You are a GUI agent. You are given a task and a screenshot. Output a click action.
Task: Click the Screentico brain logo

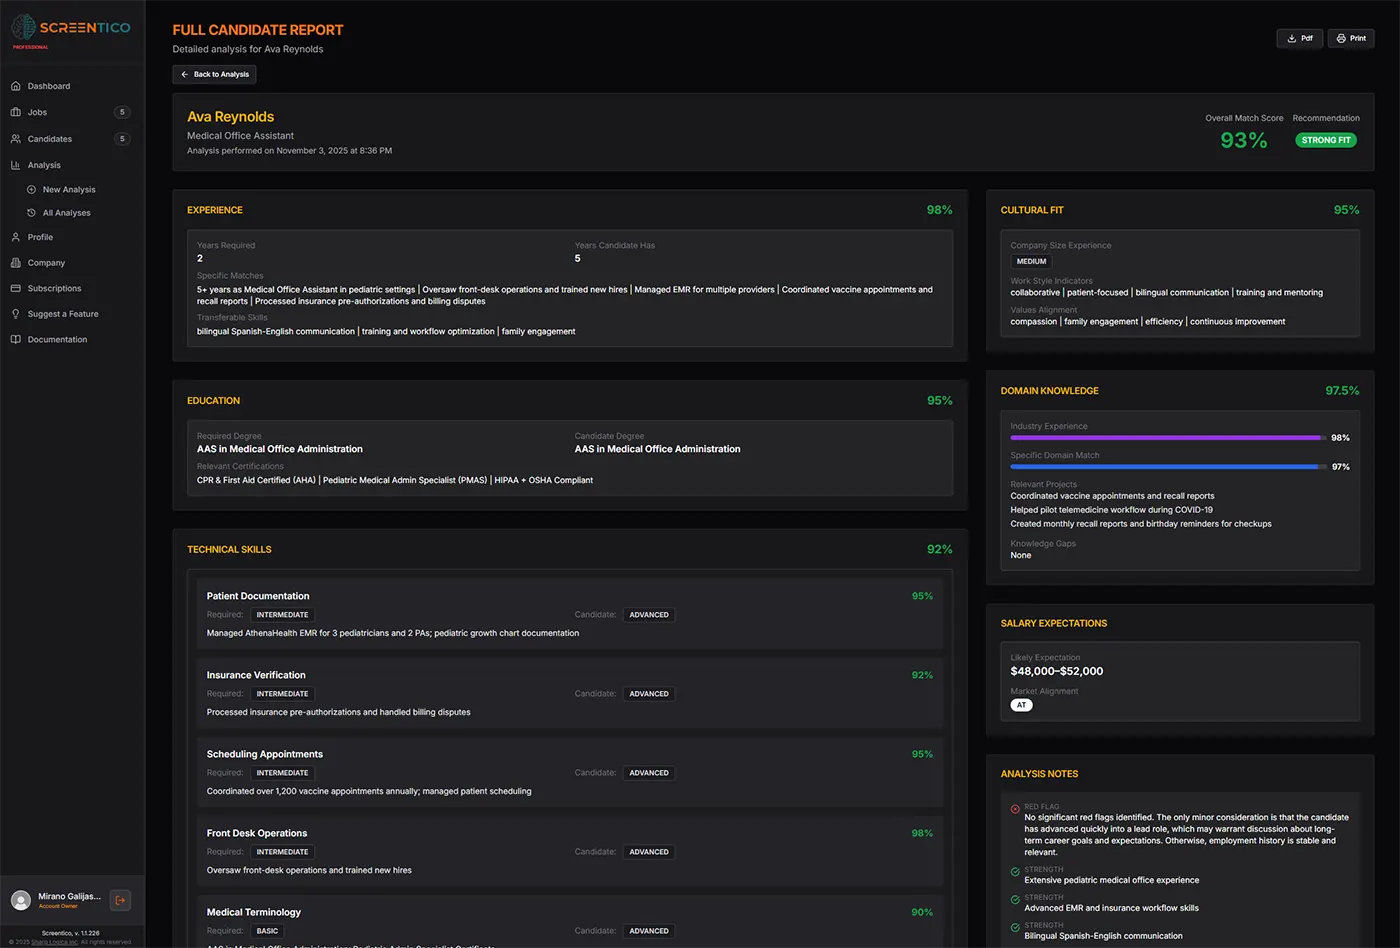click(x=24, y=28)
